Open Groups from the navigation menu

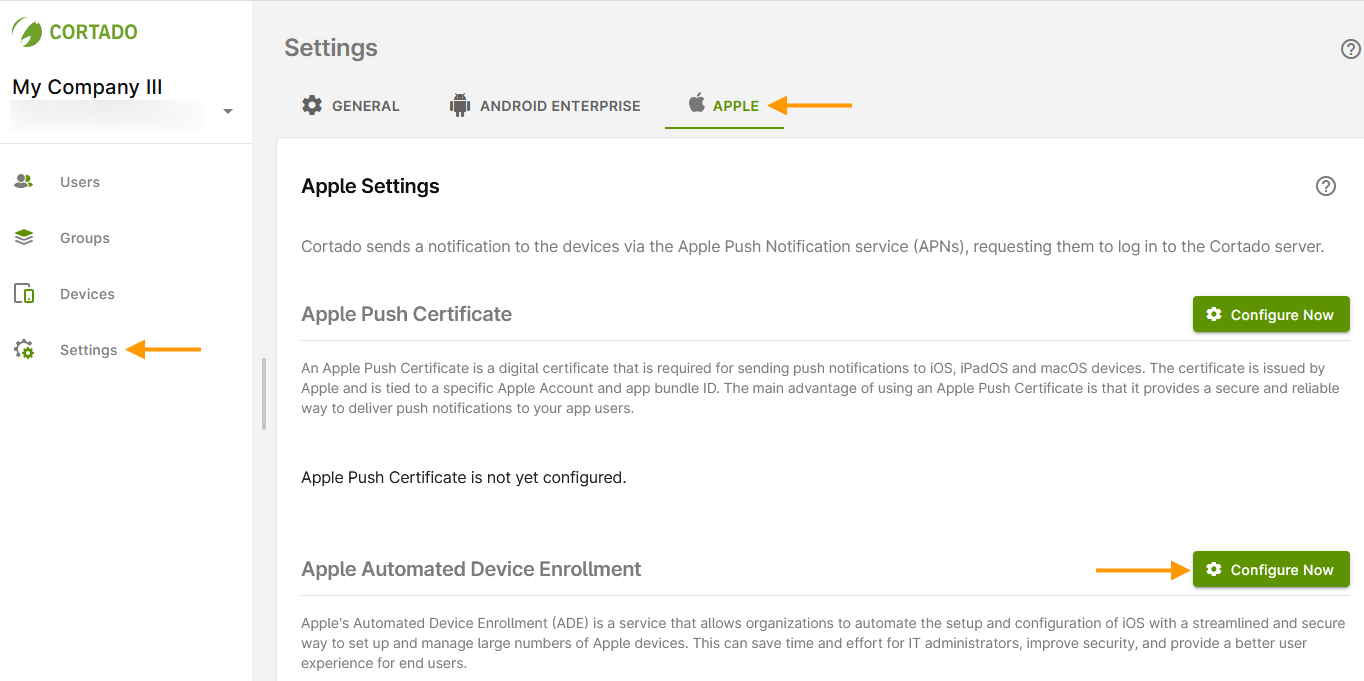click(84, 237)
